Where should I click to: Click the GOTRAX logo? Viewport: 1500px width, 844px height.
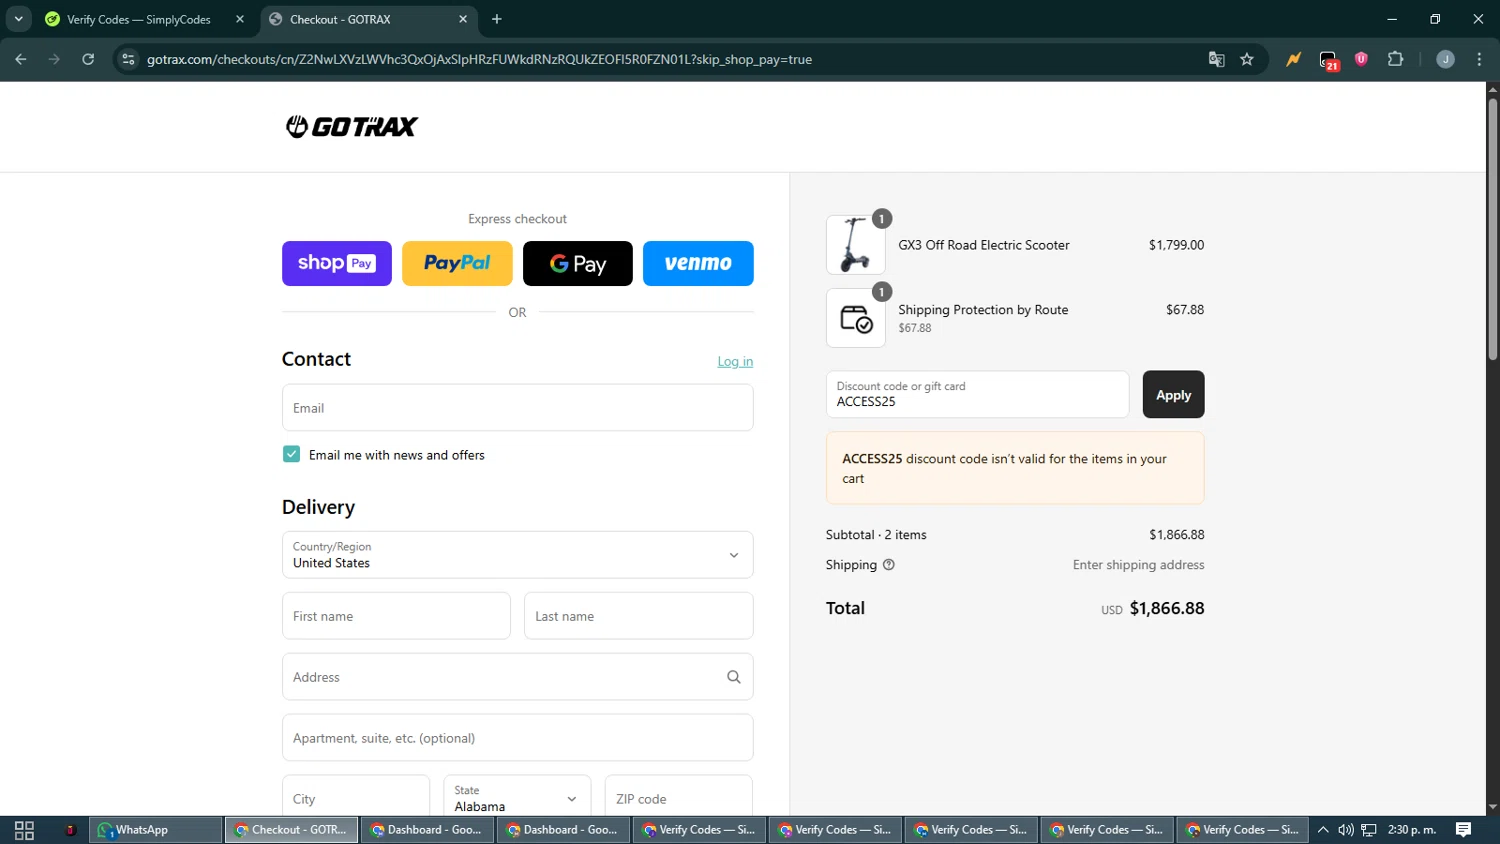pyautogui.click(x=352, y=126)
